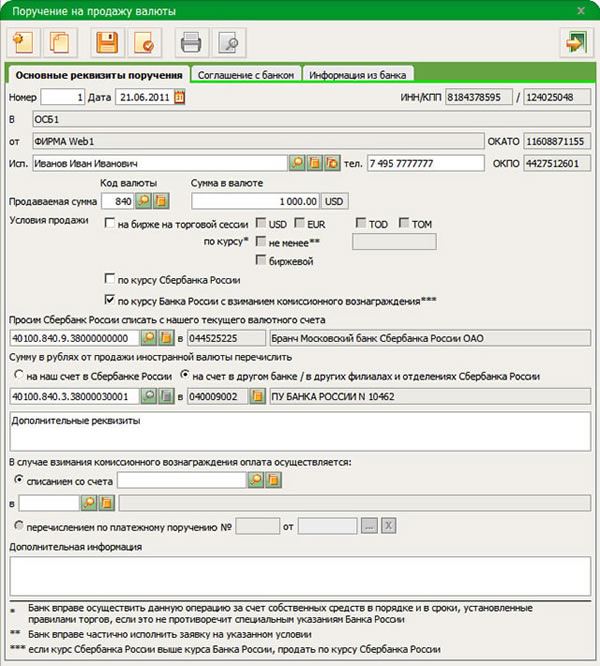
Task: Click the 'Дополнительная информация' text area
Action: [300, 576]
